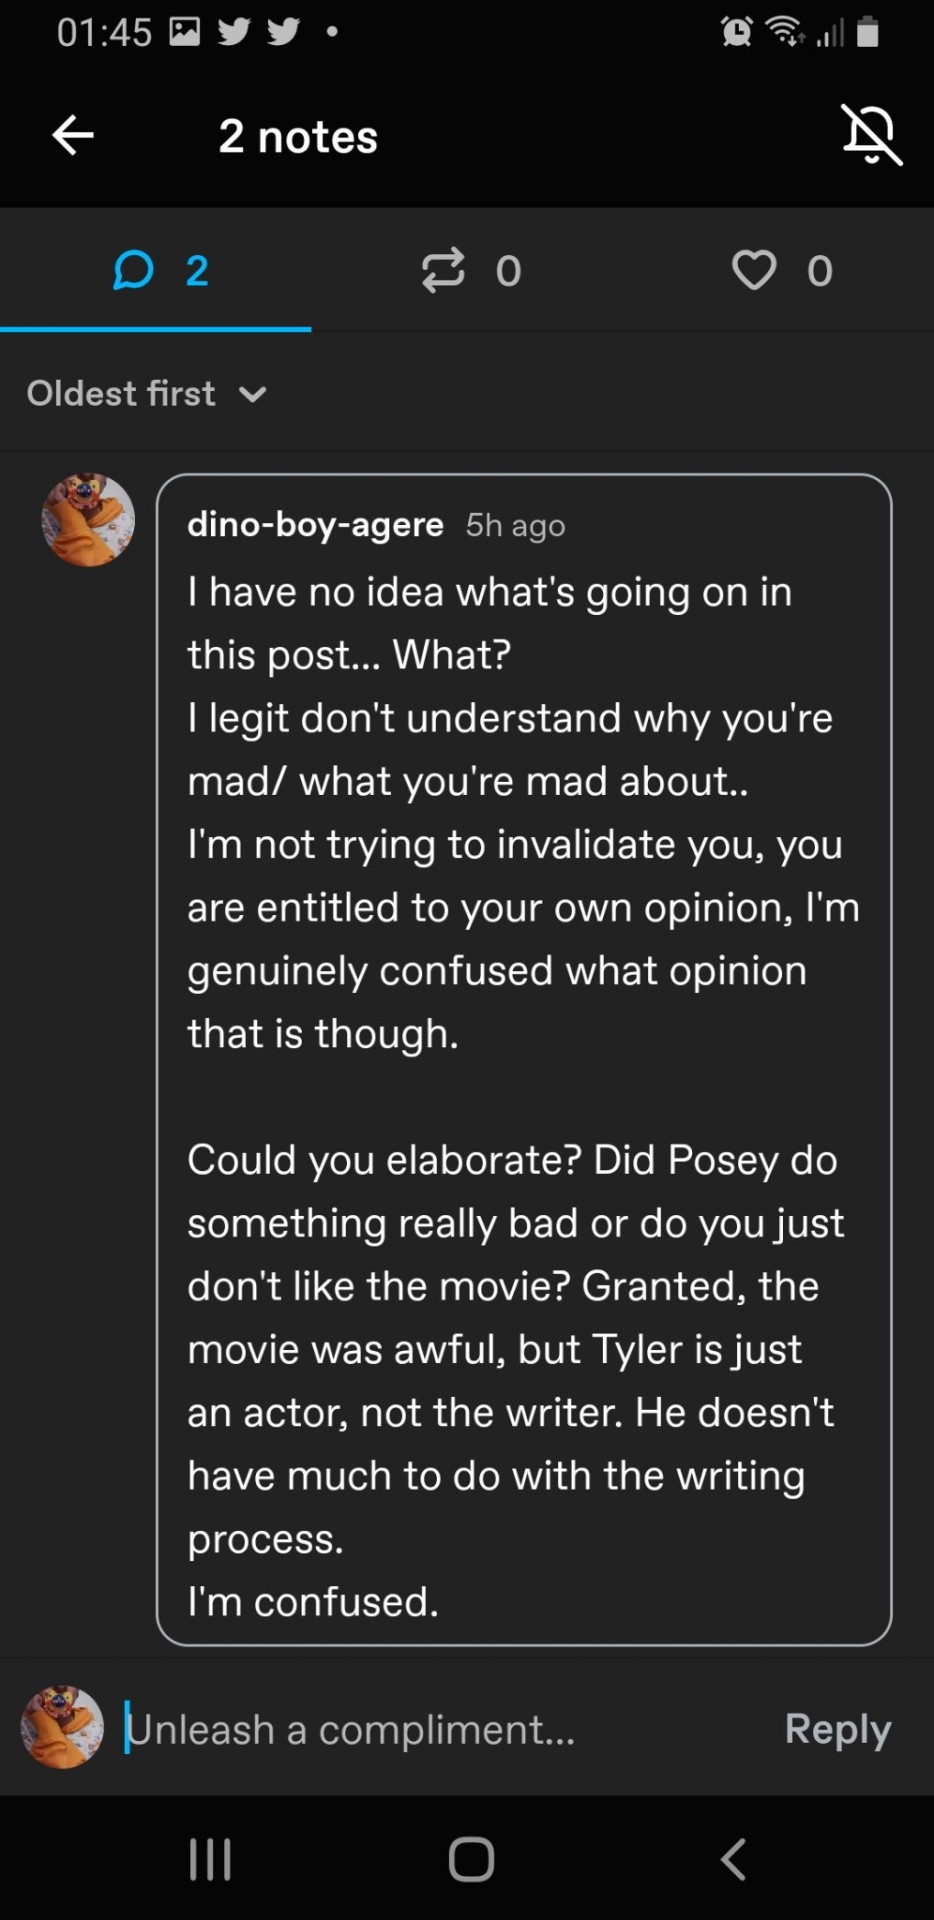
Task: Click the chevron next to Oldest first
Action: [x=253, y=394]
